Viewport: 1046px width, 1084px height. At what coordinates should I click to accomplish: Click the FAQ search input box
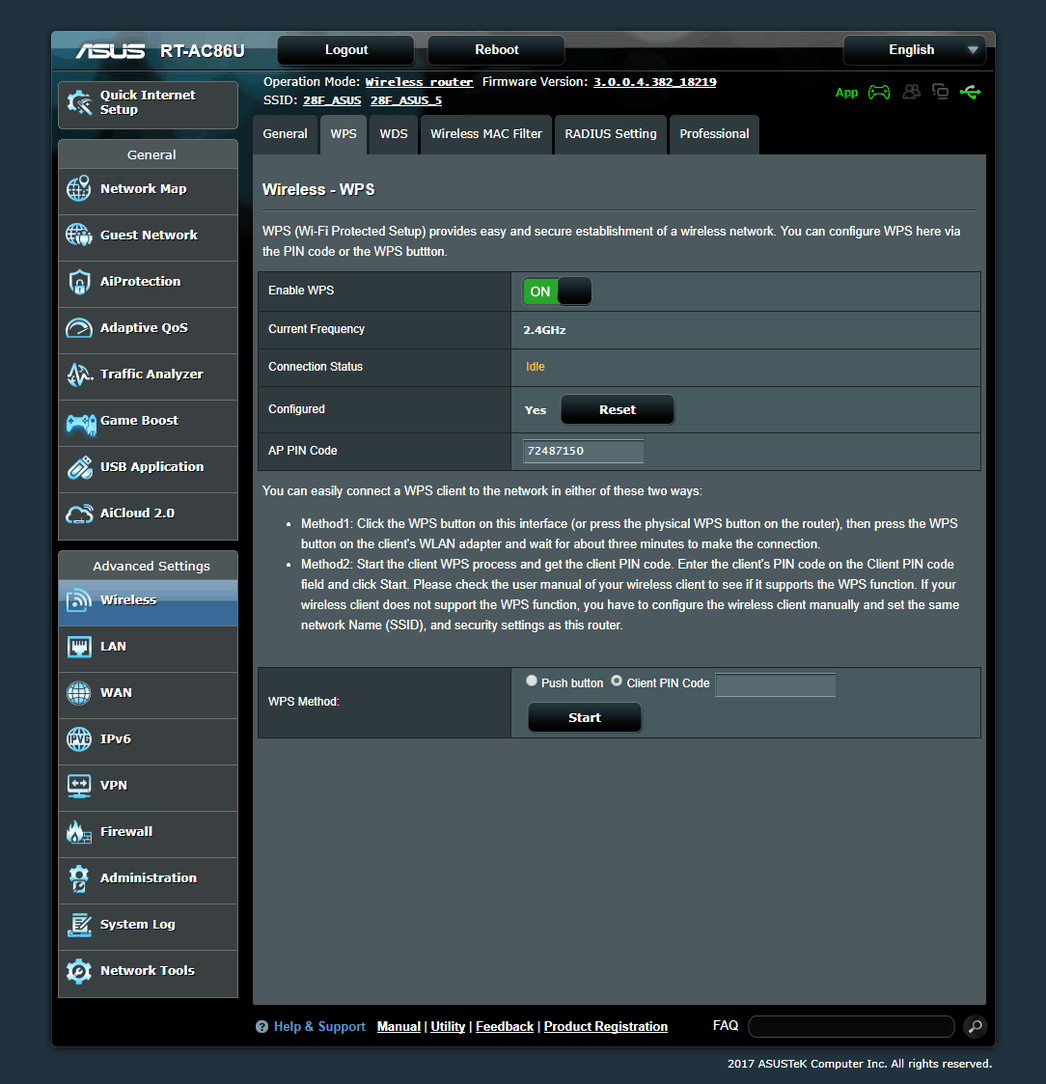click(851, 1027)
